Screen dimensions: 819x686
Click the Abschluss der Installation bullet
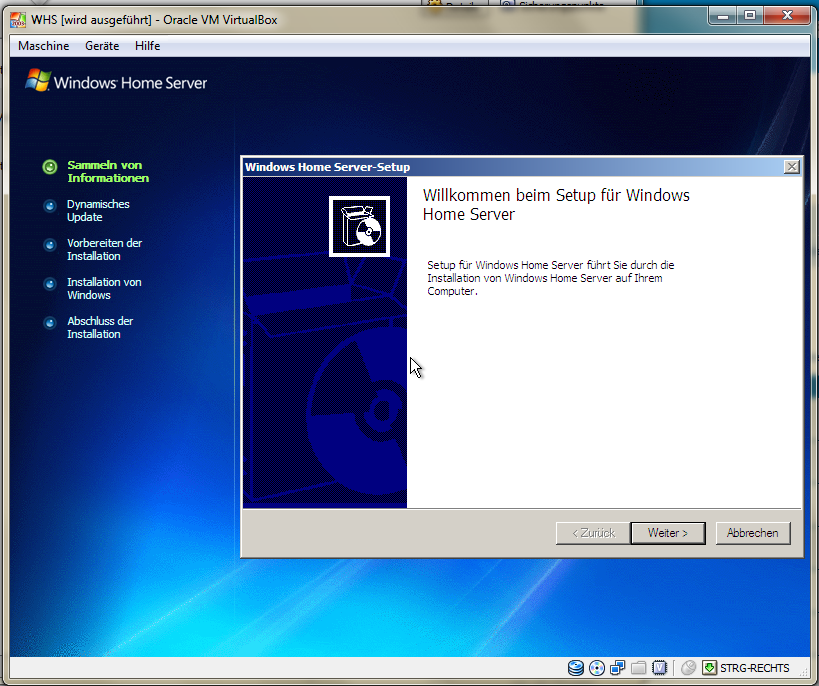[50, 323]
